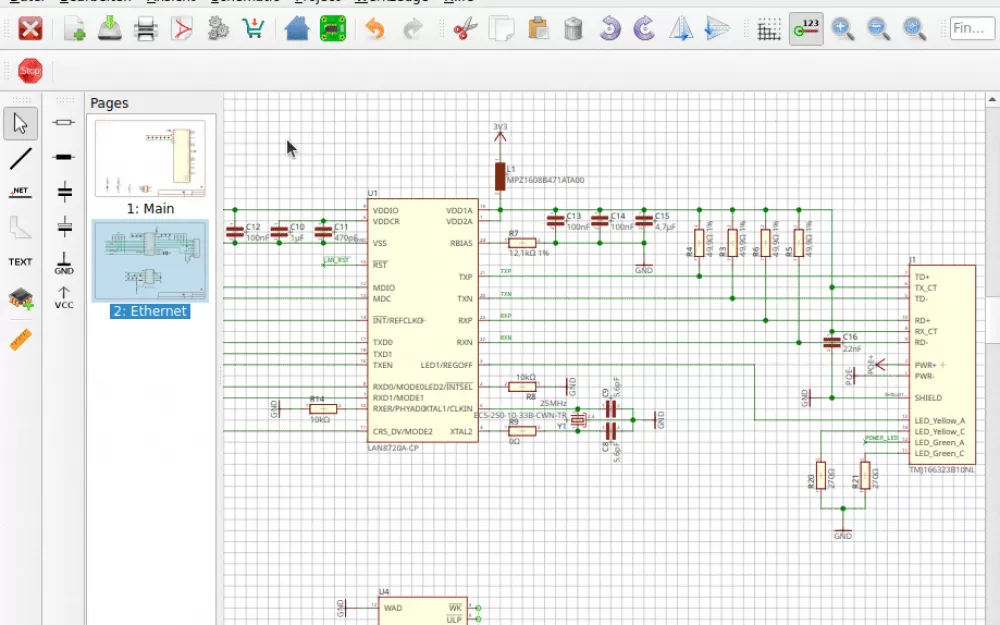Open the 1: Main page thumbnail
The width and height of the screenshot is (1000, 625).
151,158
